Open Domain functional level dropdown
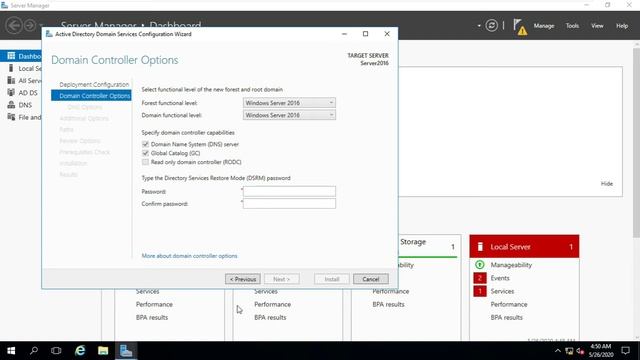 289,115
